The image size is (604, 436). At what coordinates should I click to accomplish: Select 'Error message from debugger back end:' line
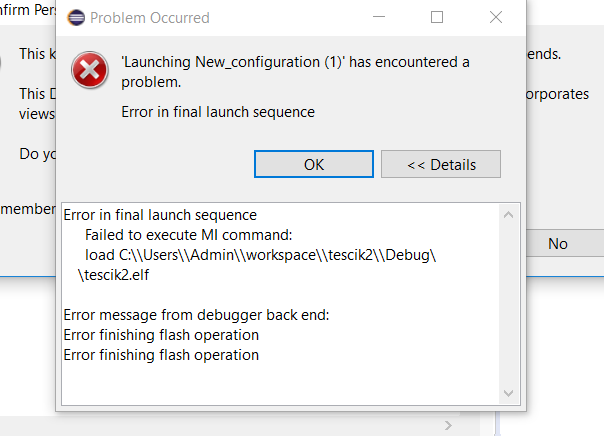coord(196,315)
